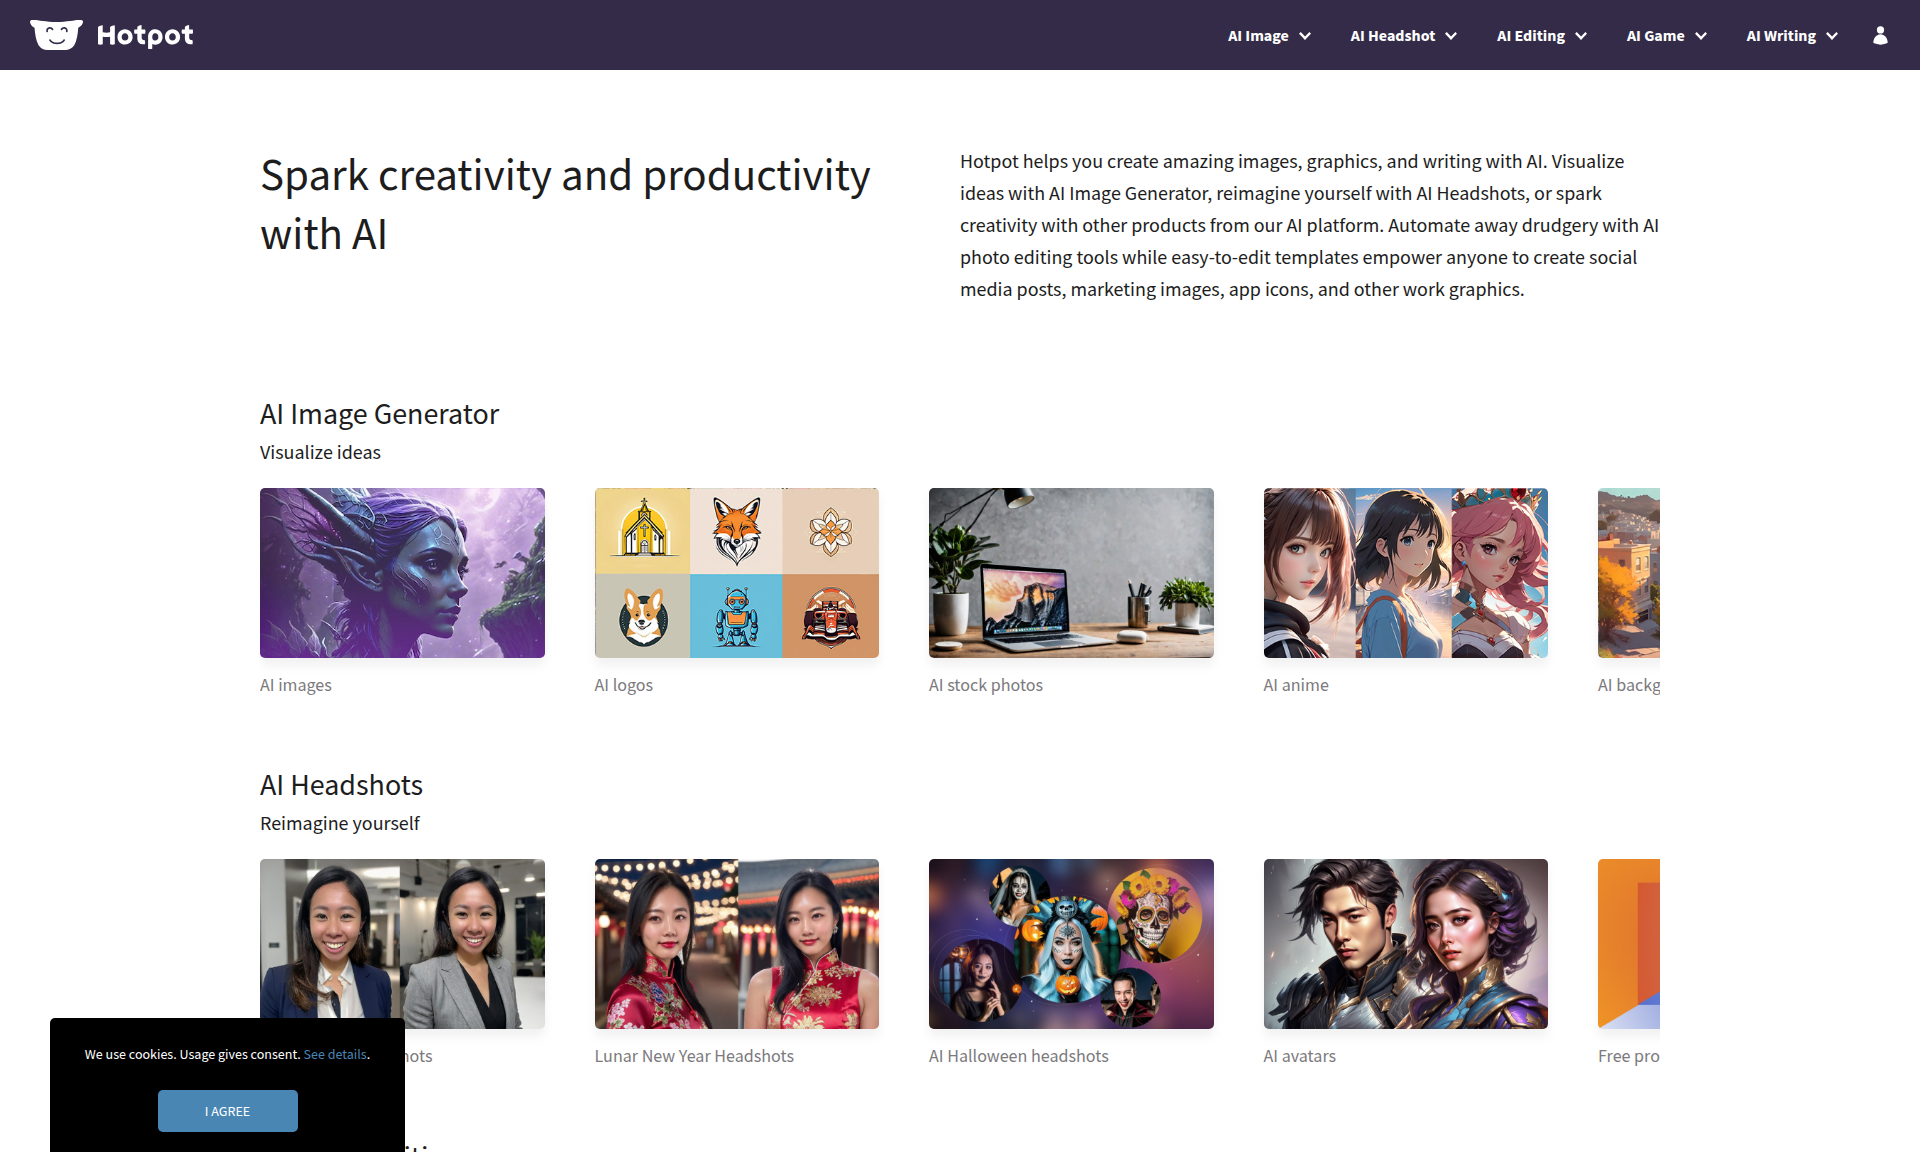Click the Hotpot brand name text
The width and height of the screenshot is (1920, 1152).
click(145, 36)
